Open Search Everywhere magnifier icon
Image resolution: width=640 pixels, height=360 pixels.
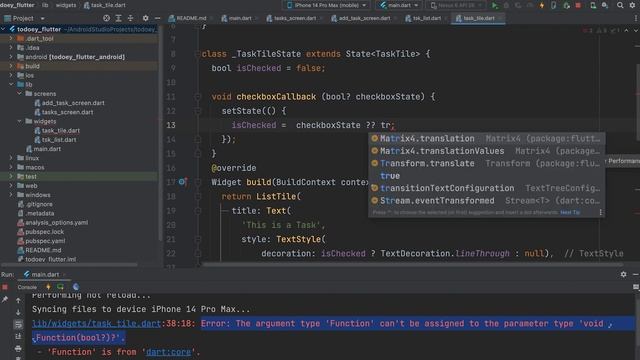(620, 5)
